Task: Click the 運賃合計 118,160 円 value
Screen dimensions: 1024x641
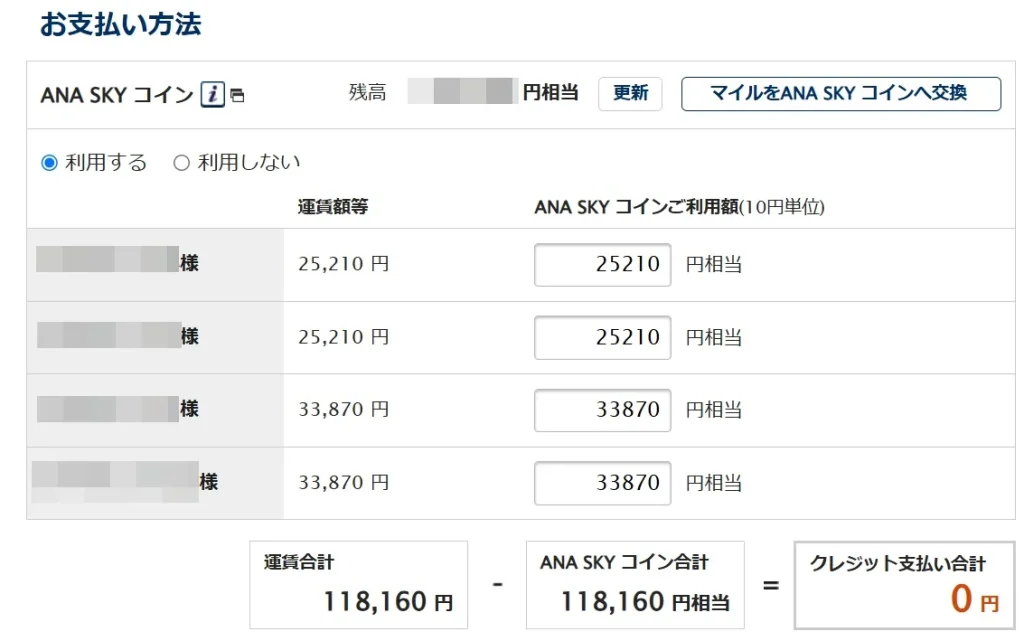Action: pos(388,601)
